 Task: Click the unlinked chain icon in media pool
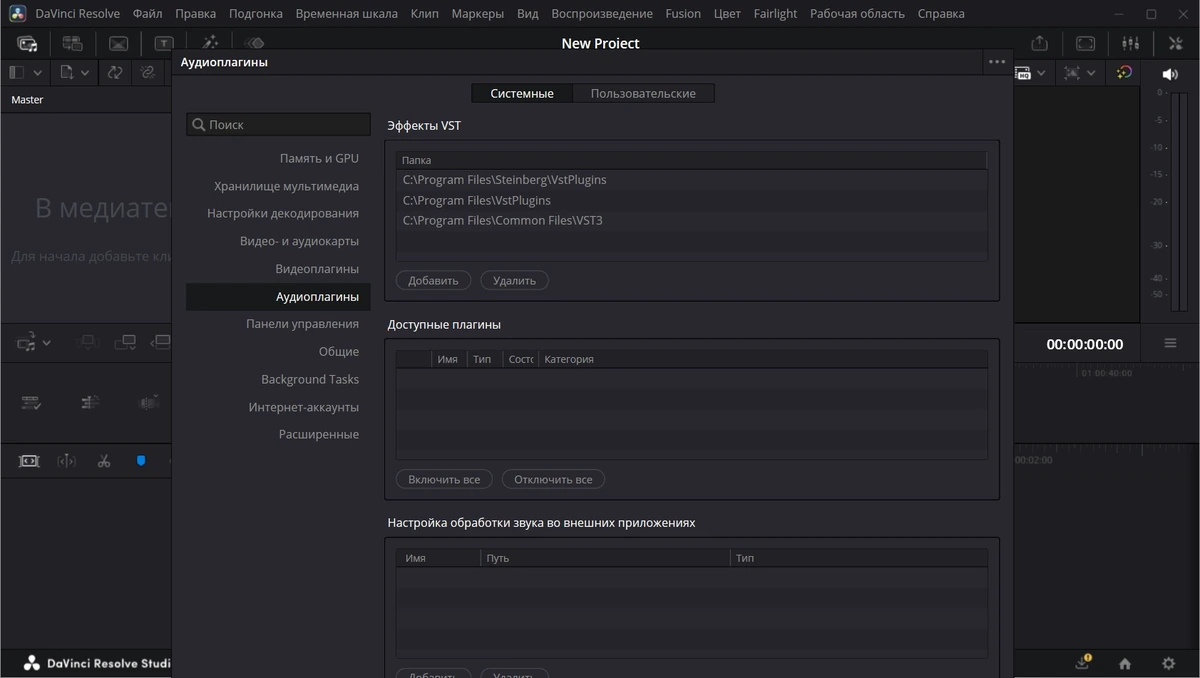pyautogui.click(x=148, y=72)
